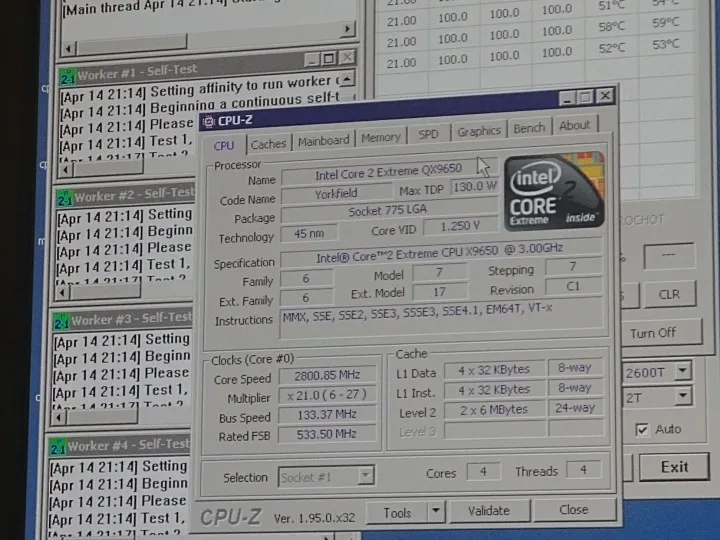Click the dashed value box above CLR
This screenshot has height=540, width=720.
pyautogui.click(x=669, y=256)
